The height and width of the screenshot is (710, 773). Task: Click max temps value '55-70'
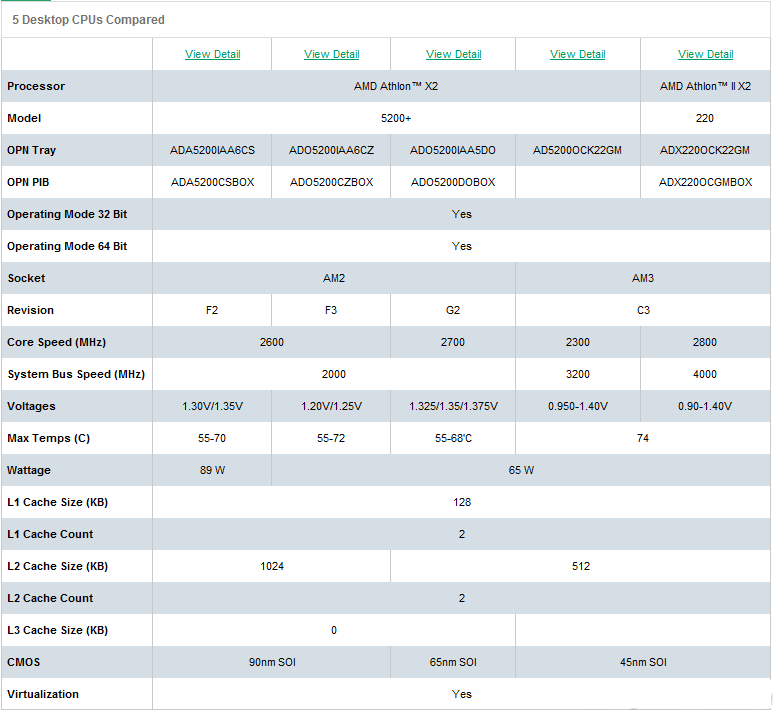(x=211, y=438)
